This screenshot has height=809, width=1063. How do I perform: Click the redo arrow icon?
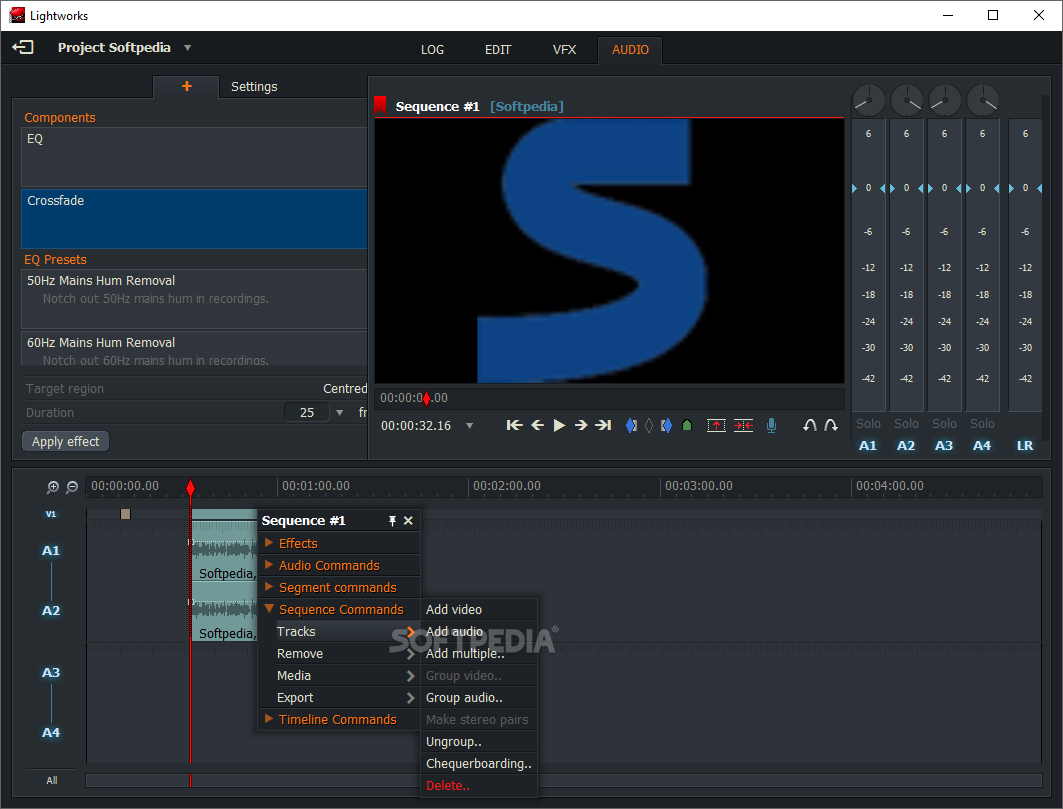(x=830, y=425)
